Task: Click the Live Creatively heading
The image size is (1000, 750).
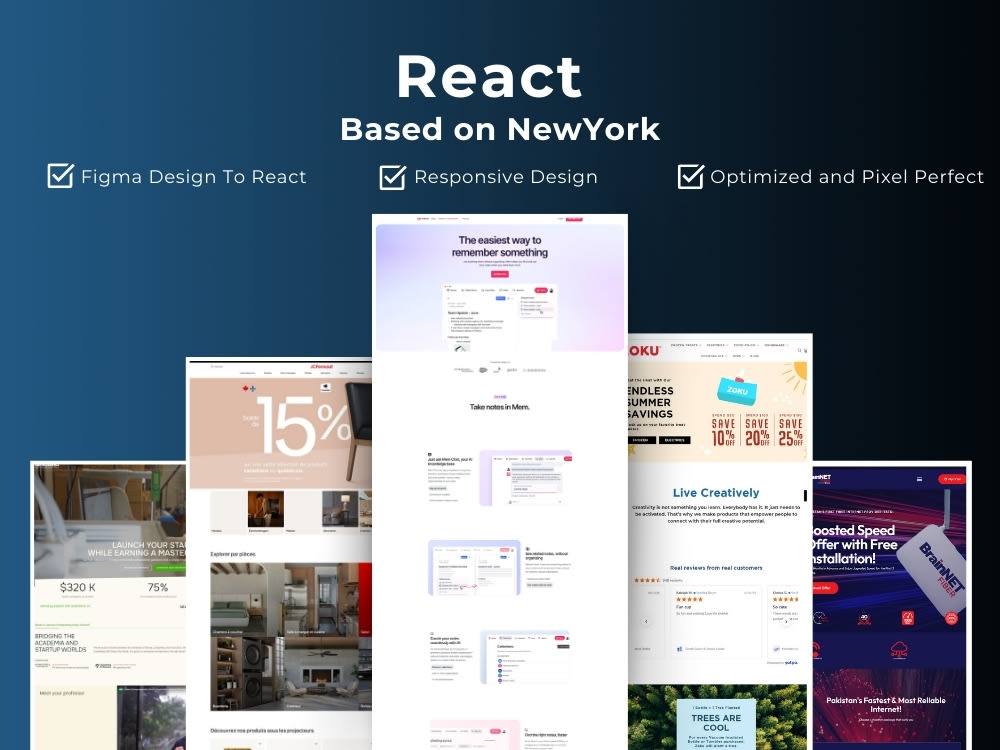Action: tap(716, 492)
